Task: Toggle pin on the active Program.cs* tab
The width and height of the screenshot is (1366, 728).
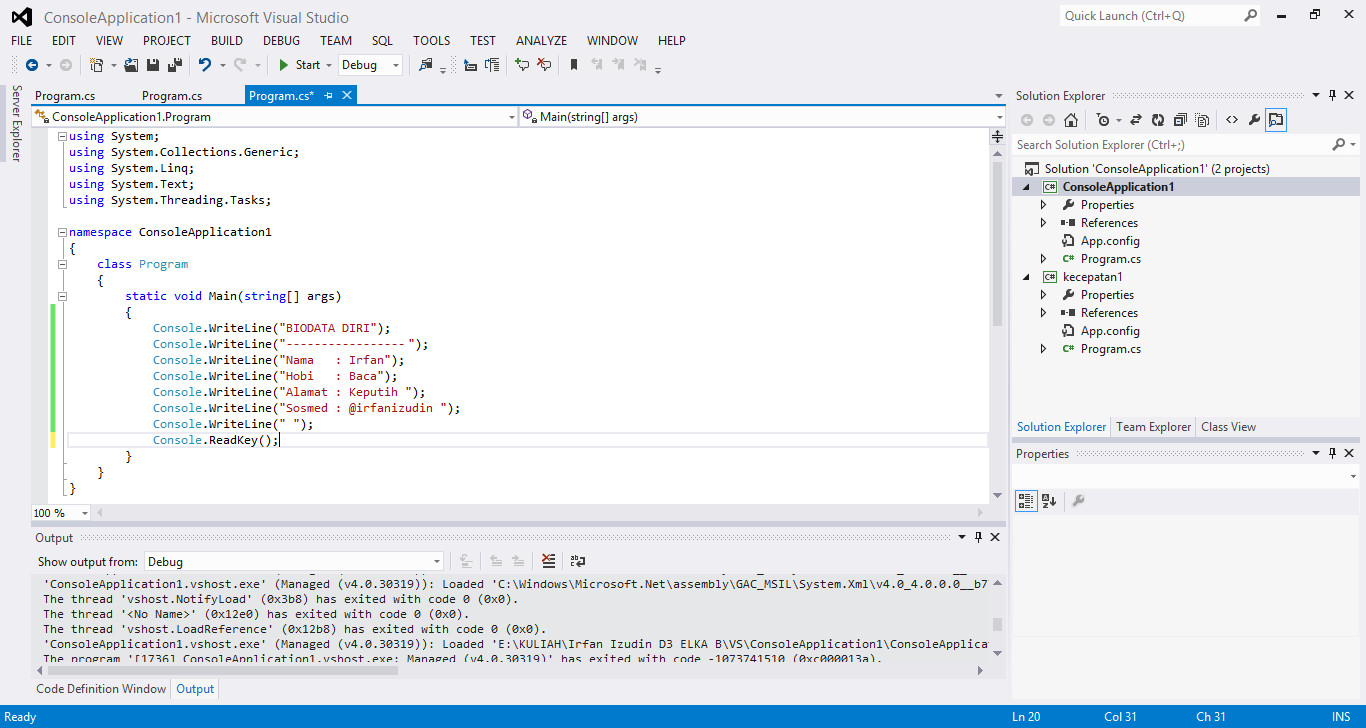Action: 329,95
